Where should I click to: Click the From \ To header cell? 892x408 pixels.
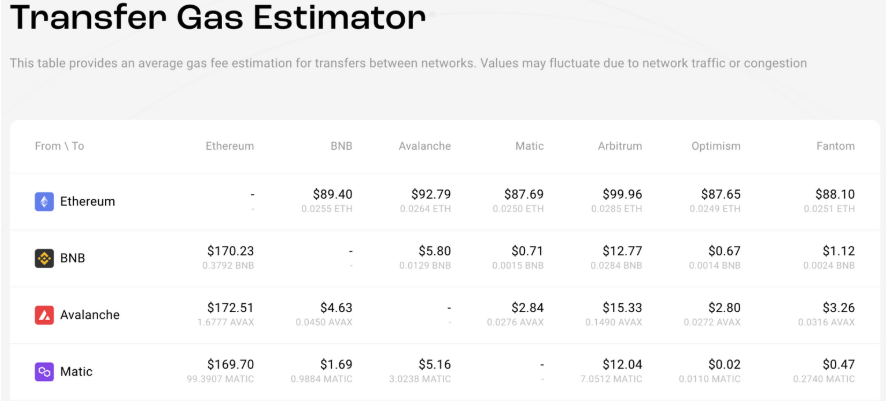(59, 146)
